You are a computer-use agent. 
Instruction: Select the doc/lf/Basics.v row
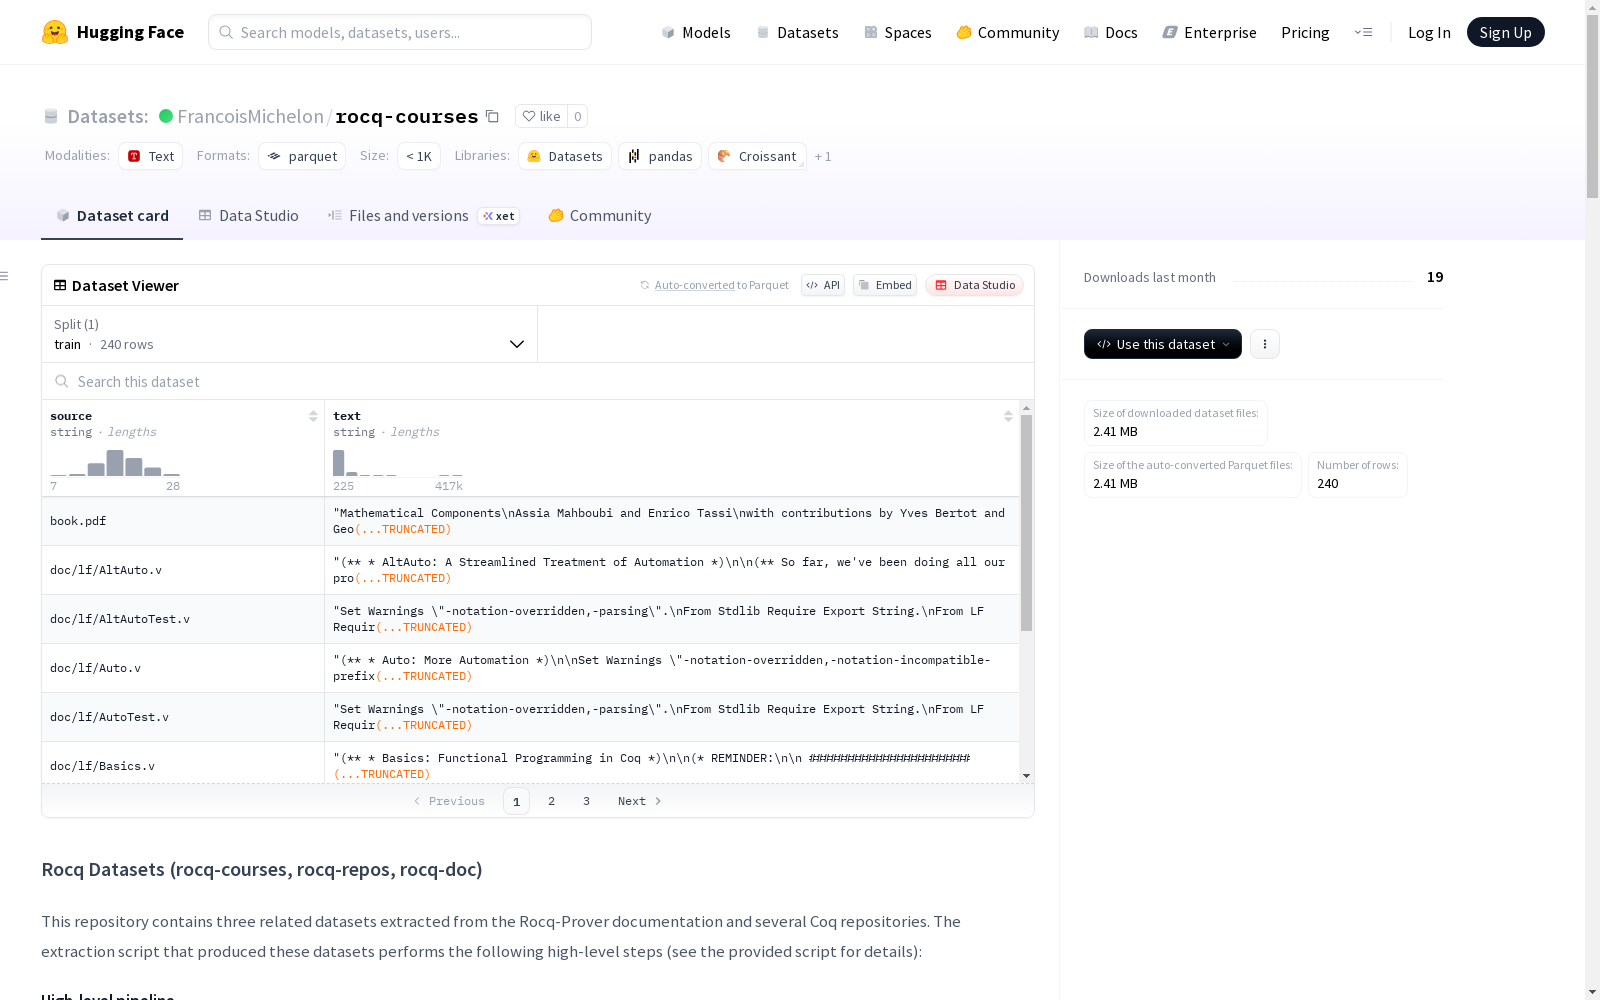(530, 763)
